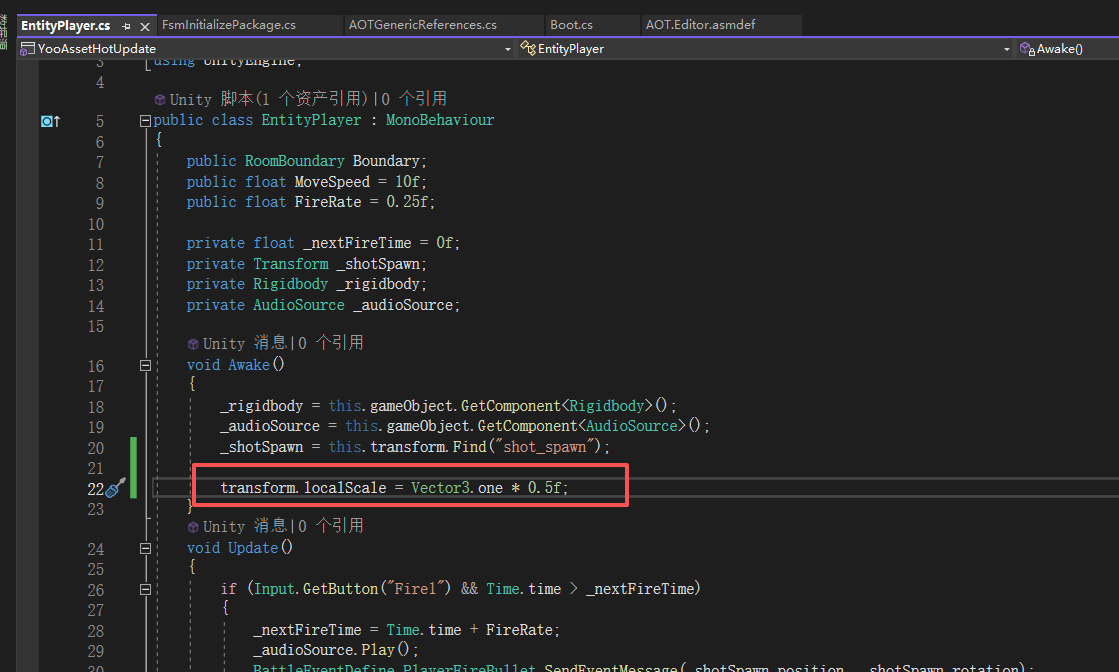
Task: Click the Update method name on line 24
Action: pos(253,548)
